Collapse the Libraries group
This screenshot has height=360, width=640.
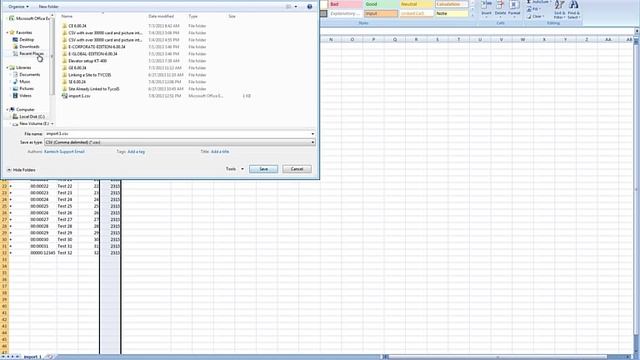(7, 67)
